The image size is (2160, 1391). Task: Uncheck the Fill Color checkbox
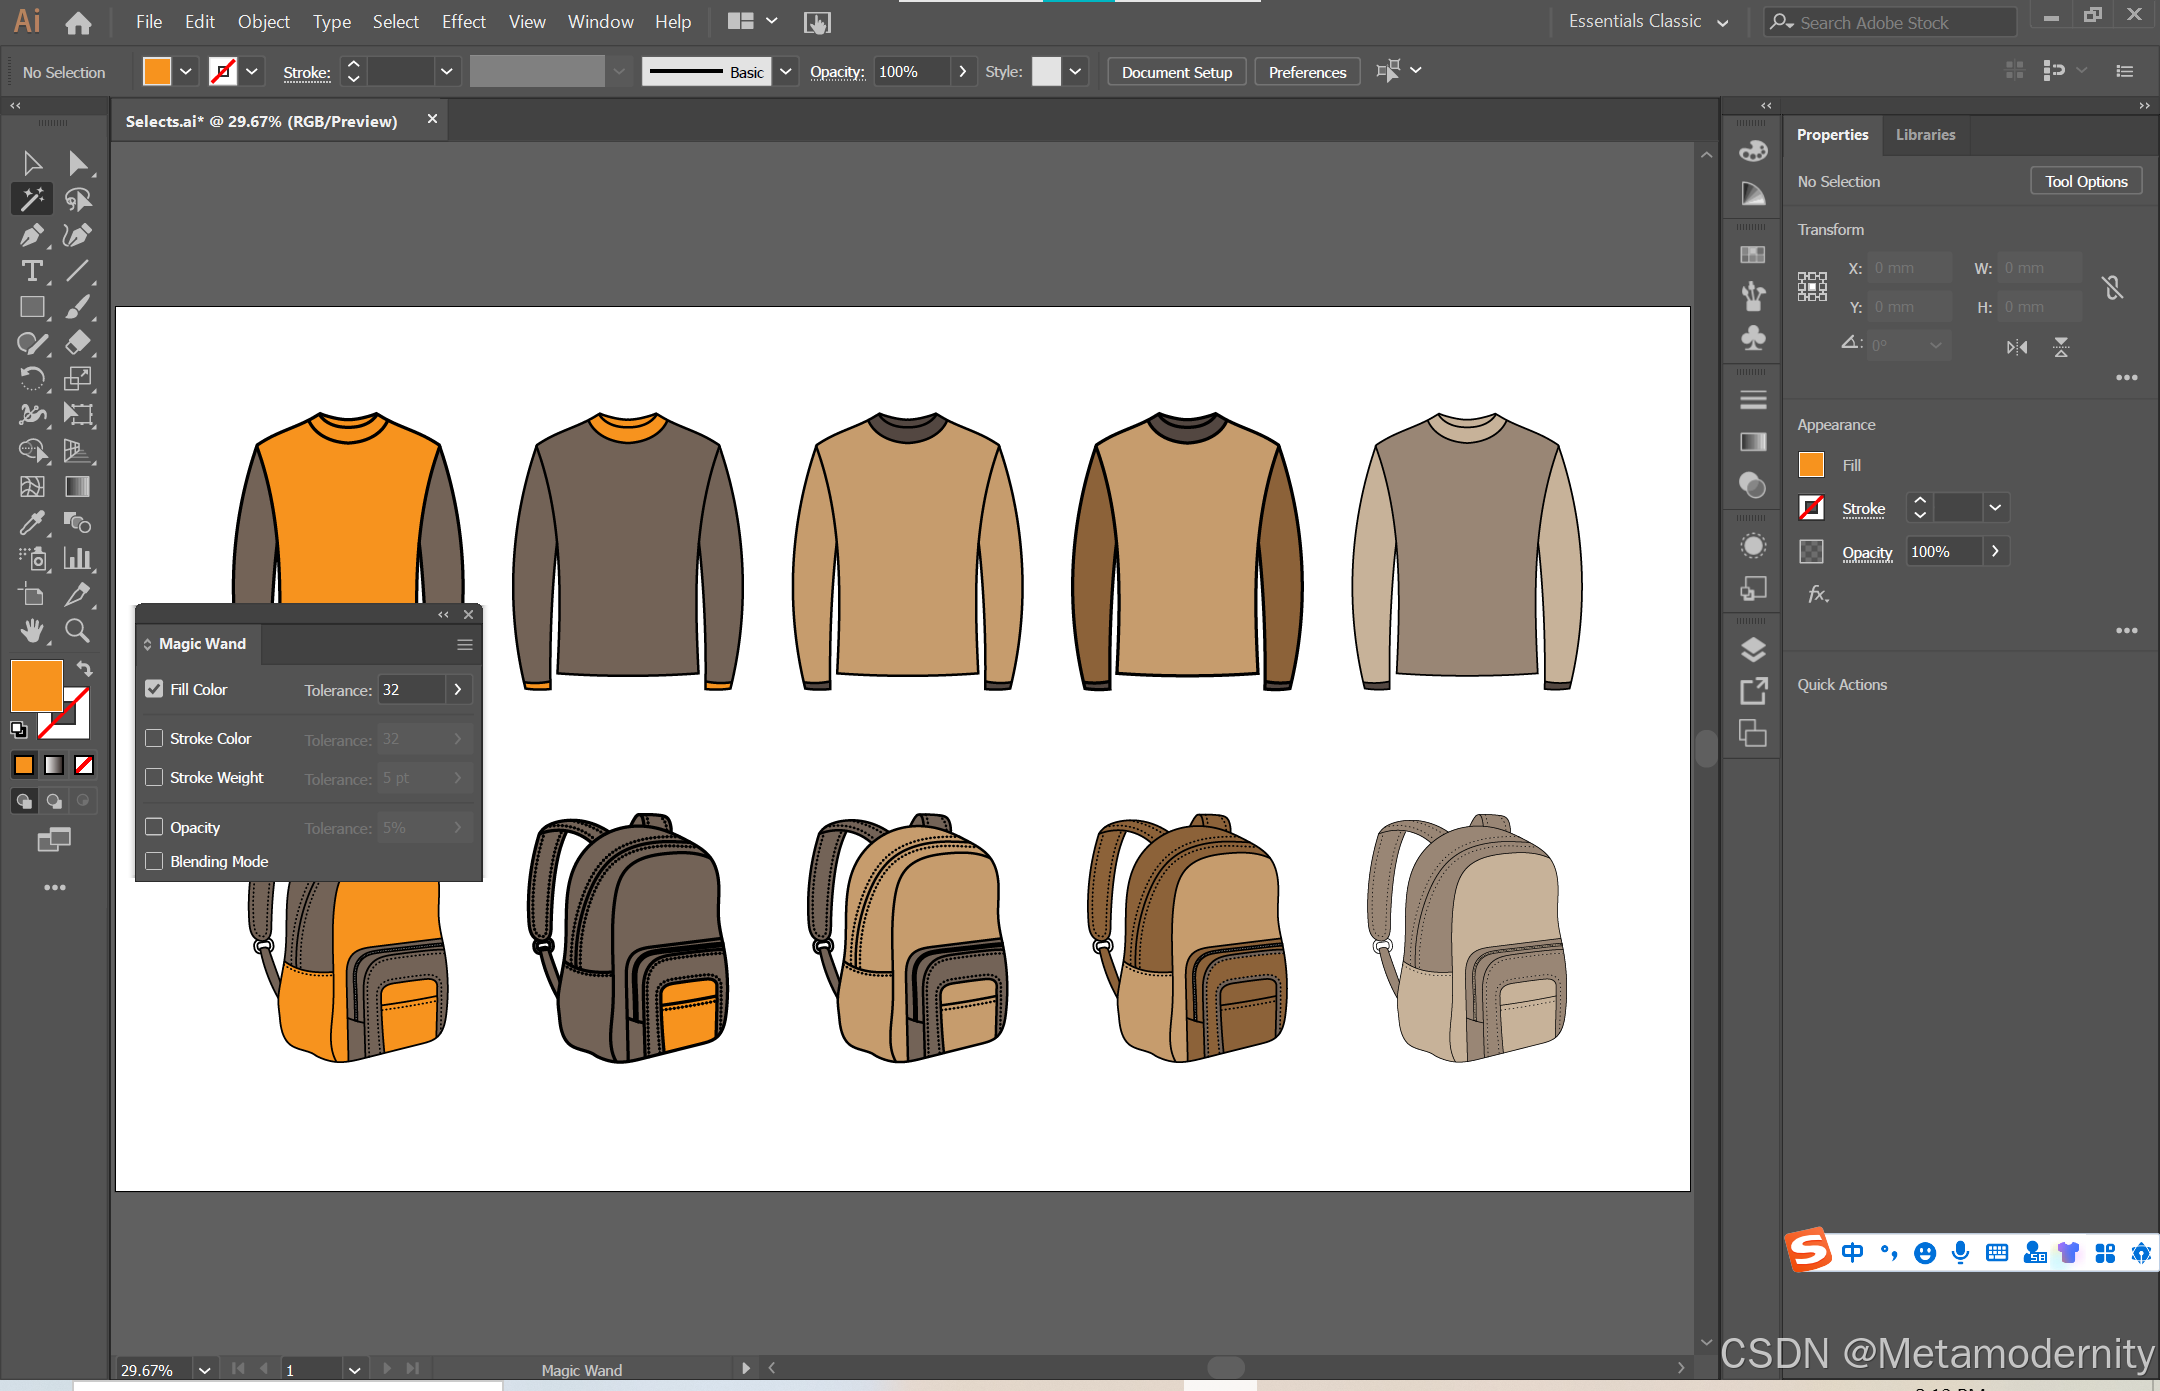click(x=154, y=689)
